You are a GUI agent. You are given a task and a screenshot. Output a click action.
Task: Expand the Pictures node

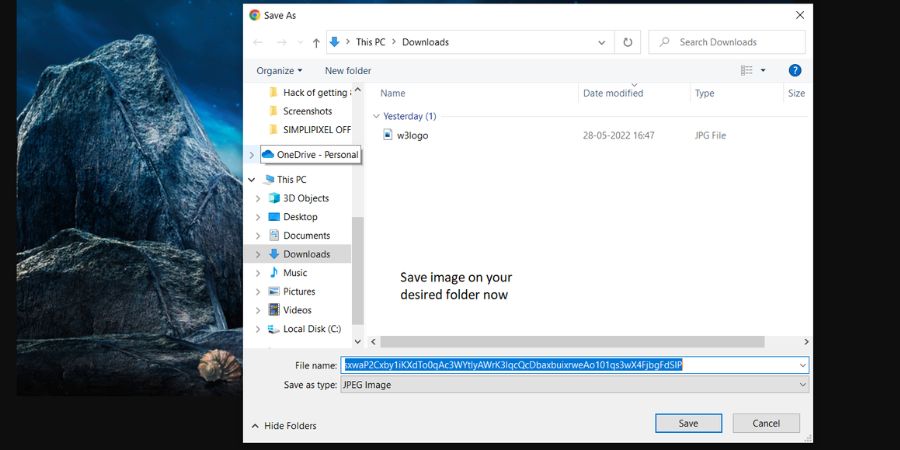tap(258, 292)
